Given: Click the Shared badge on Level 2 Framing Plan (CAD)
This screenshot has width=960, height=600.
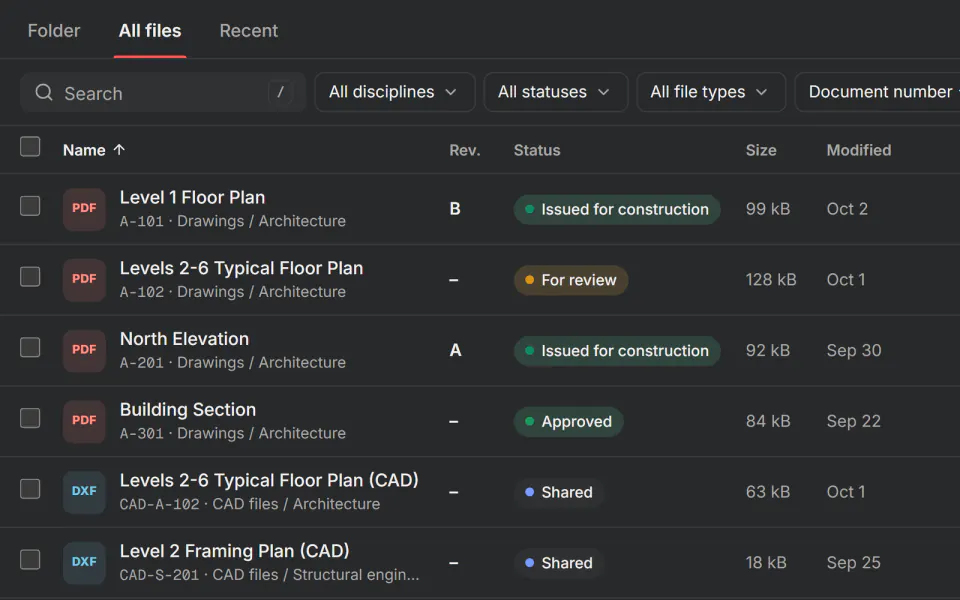Looking at the screenshot, I should click(559, 563).
